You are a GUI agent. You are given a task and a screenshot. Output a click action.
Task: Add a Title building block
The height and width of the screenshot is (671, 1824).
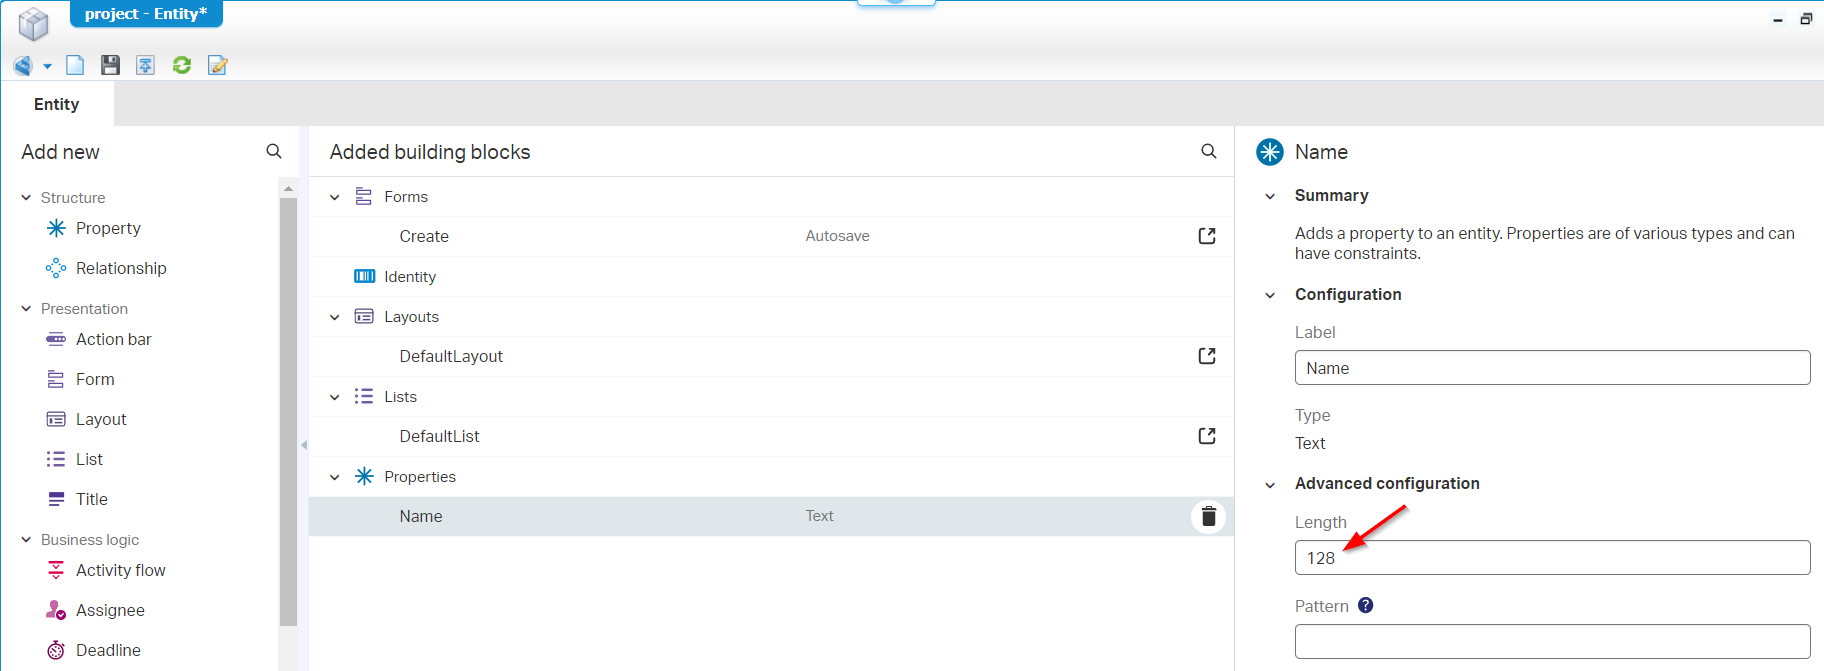tap(91, 499)
